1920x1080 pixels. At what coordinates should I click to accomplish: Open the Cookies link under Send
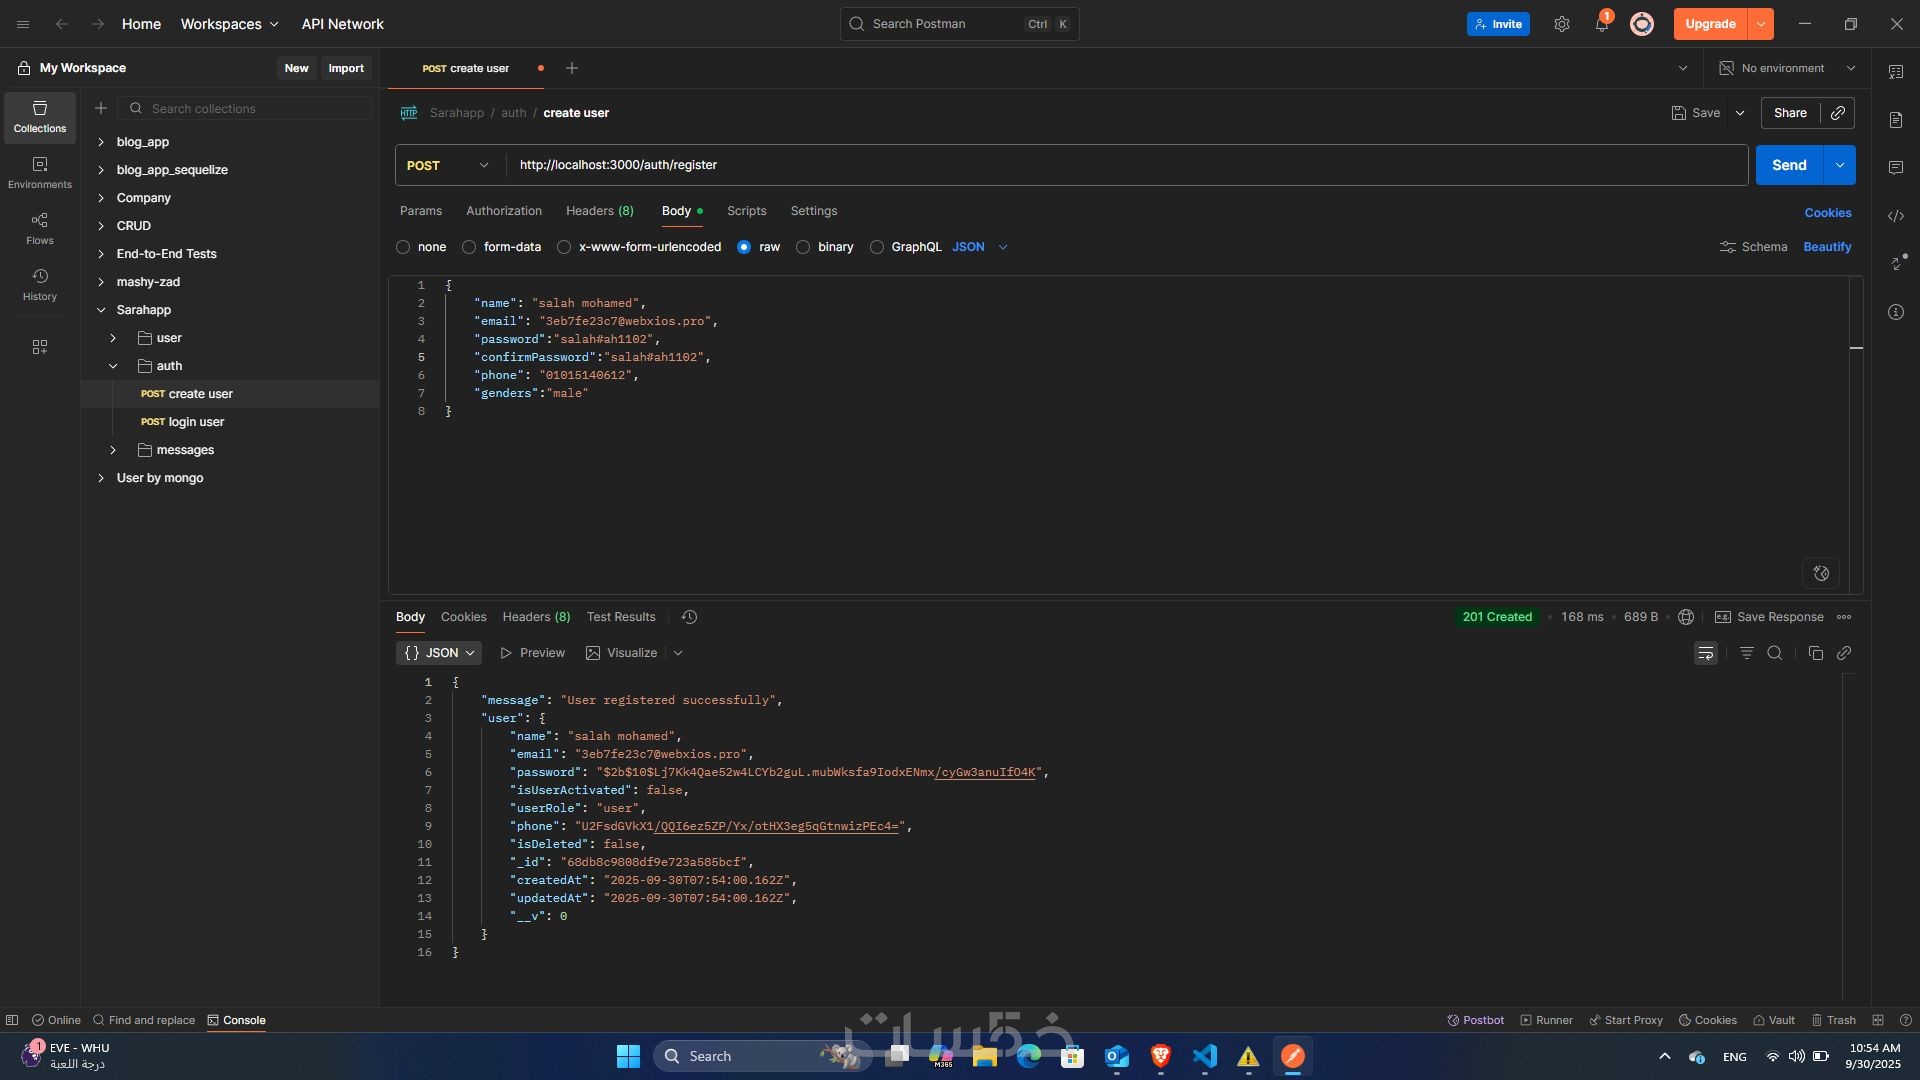point(1828,213)
